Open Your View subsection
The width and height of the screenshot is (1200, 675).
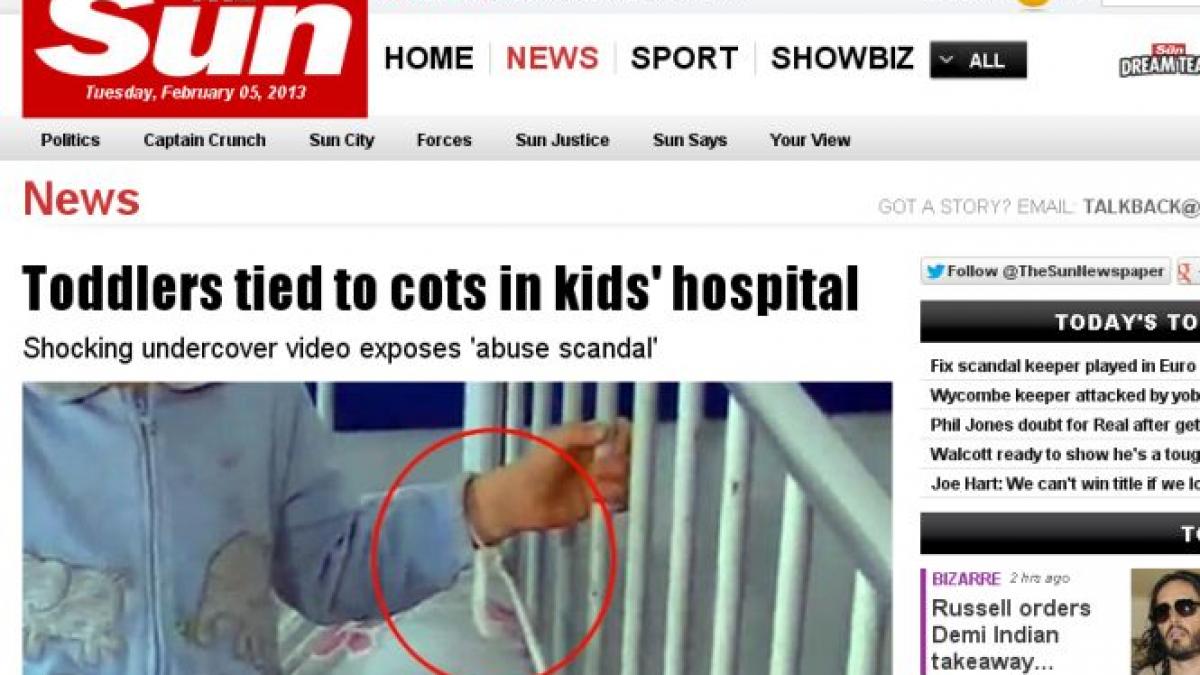pyautogui.click(x=810, y=140)
